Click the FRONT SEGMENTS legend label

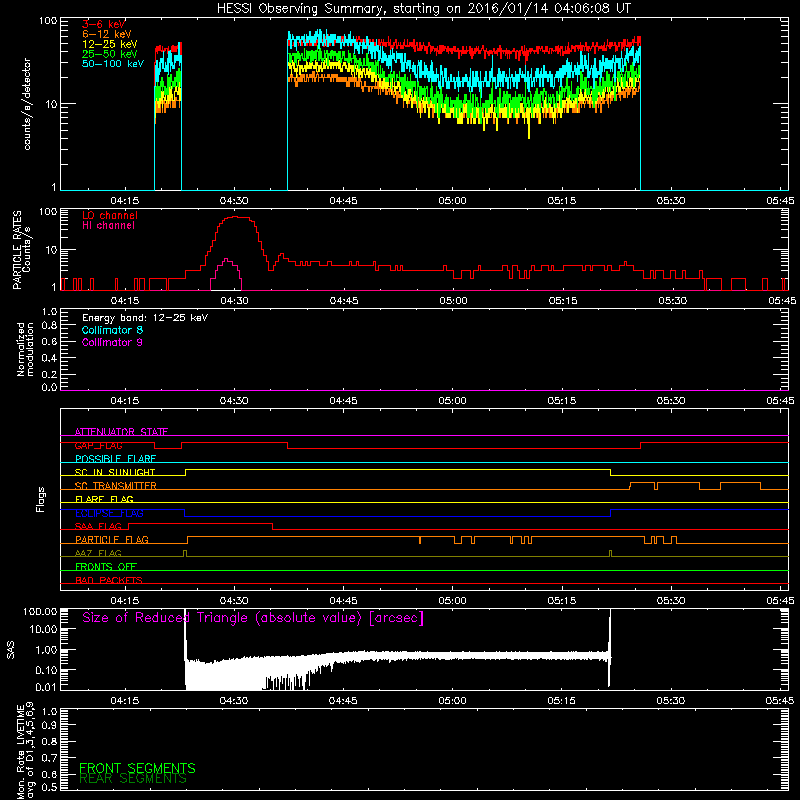pyautogui.click(x=137, y=768)
